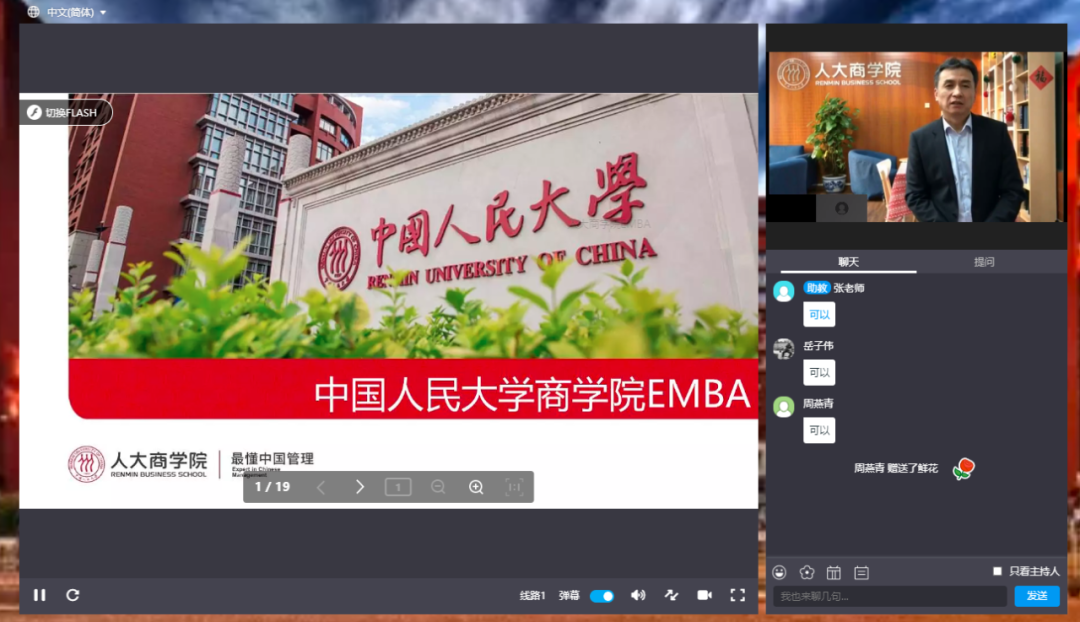This screenshot has width=1080, height=622.
Task: Go to next slide arrow
Action: [x=360, y=487]
